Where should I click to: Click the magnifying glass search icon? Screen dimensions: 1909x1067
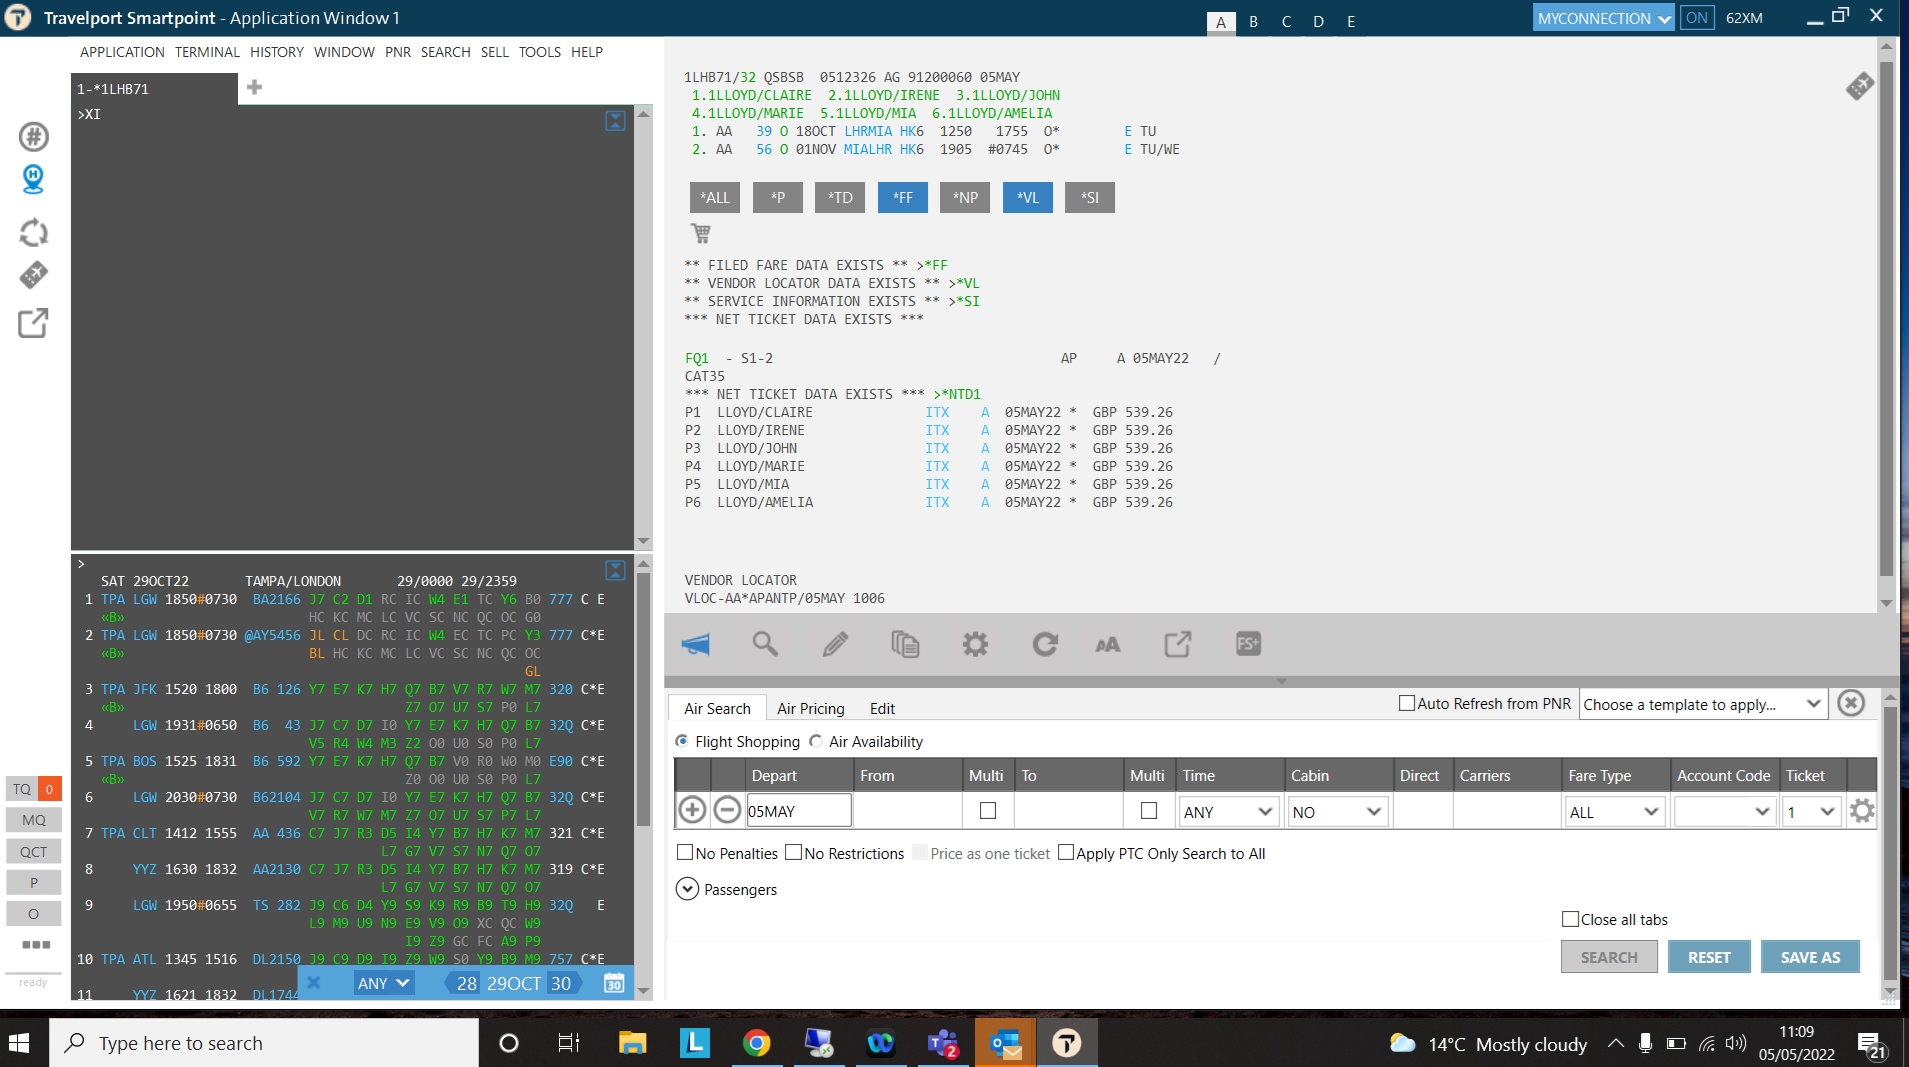(765, 644)
